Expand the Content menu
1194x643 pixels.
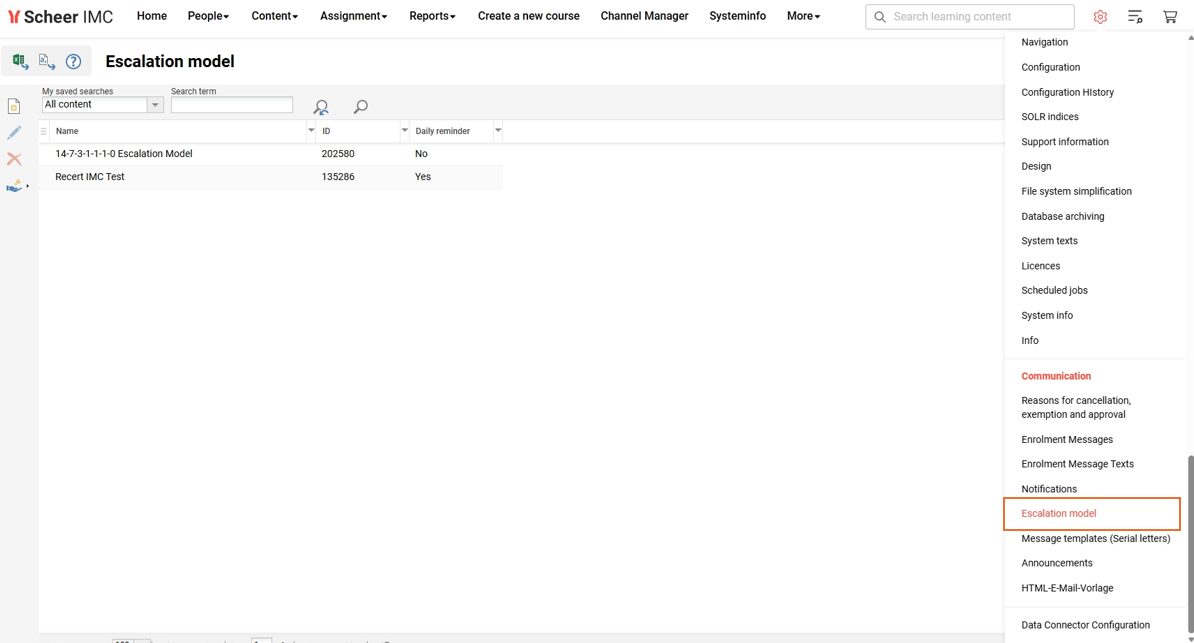tap(275, 16)
